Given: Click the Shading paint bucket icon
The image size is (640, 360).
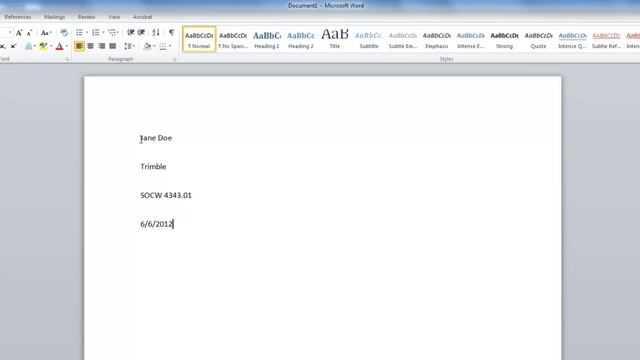Looking at the screenshot, I should pos(147,46).
